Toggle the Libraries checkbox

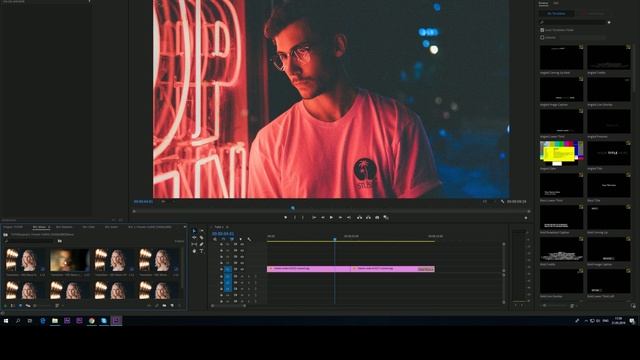(542, 38)
